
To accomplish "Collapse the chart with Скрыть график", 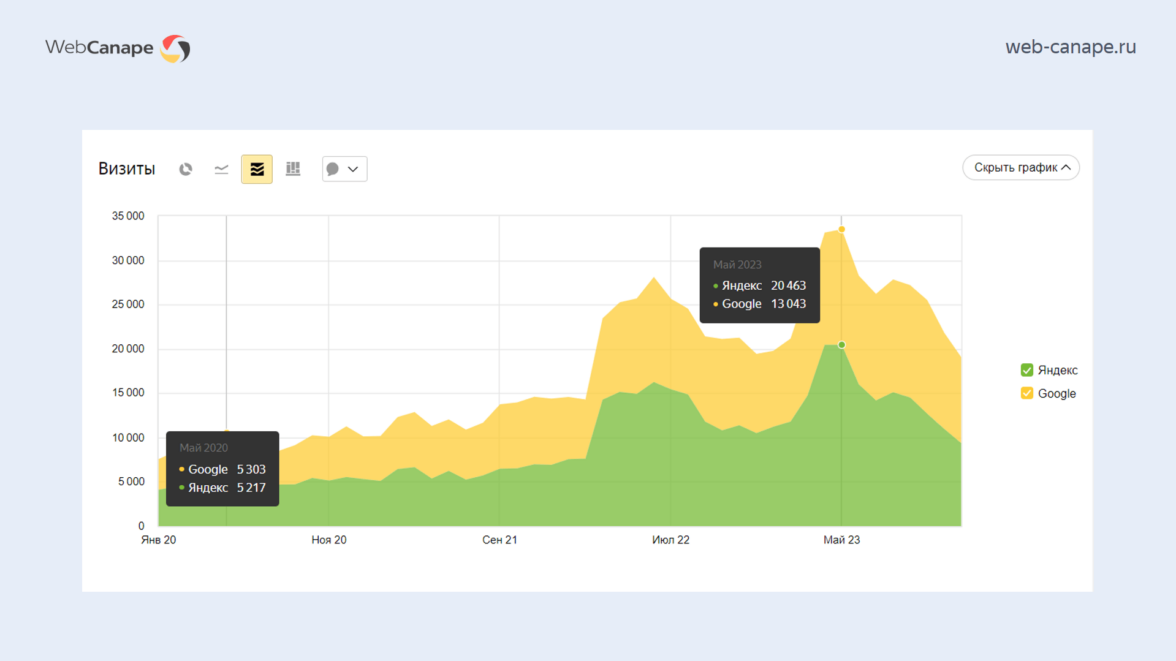I will (x=1020, y=168).
